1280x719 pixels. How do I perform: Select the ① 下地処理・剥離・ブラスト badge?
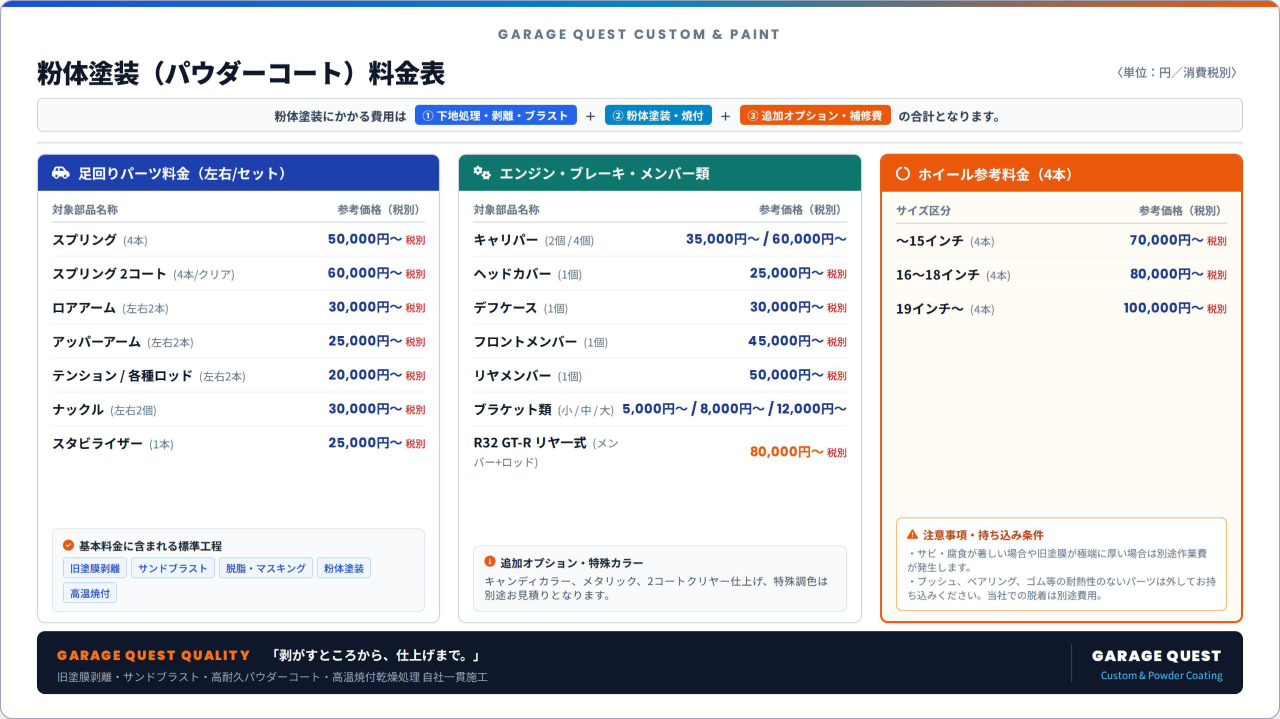[x=496, y=115]
